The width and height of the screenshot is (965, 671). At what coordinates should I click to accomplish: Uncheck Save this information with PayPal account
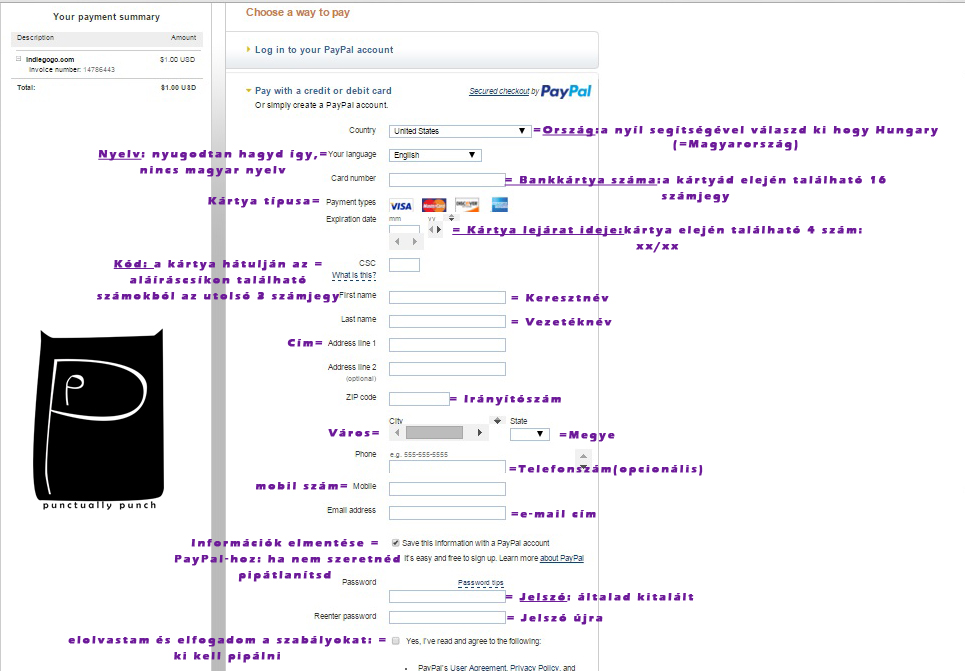click(x=396, y=543)
